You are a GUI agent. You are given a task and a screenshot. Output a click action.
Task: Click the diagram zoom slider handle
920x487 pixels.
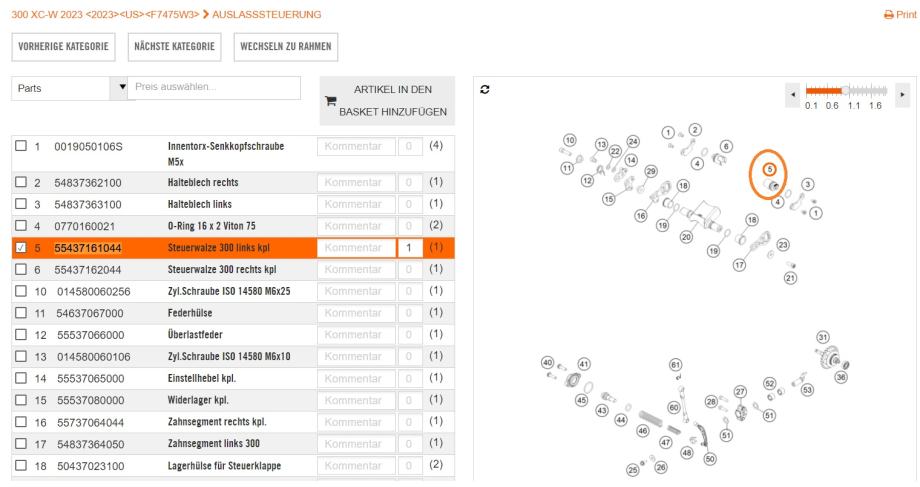848,90
